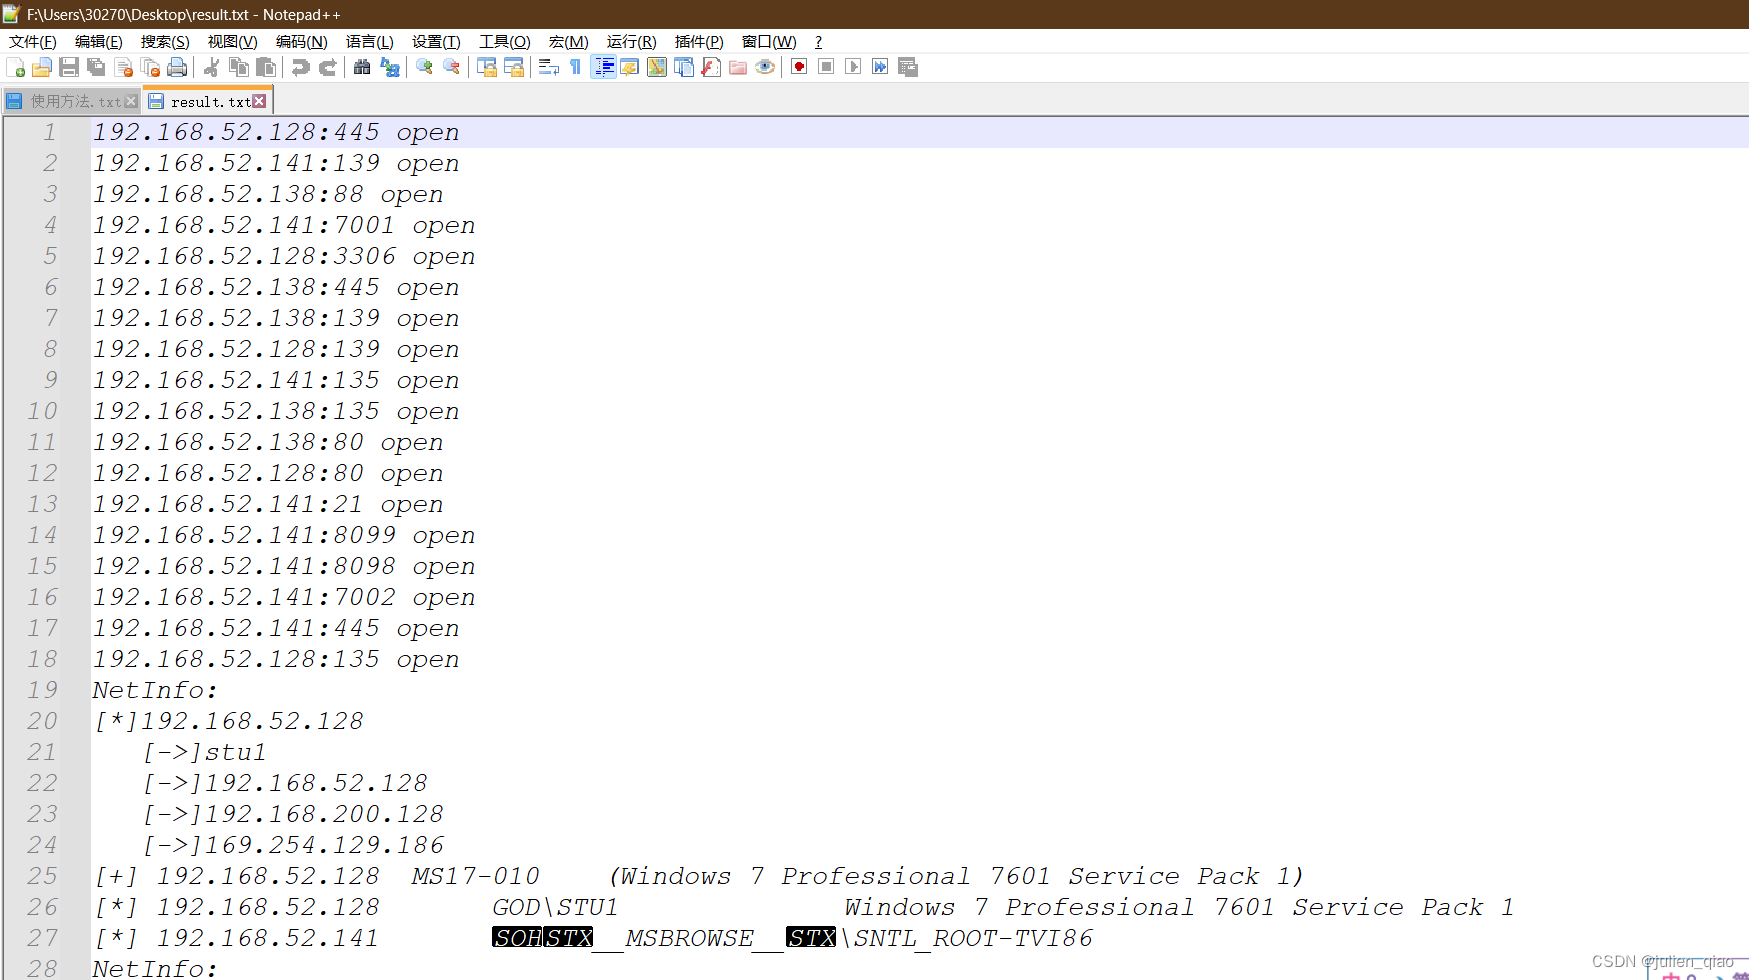Start macro recording with the red record button

click(x=799, y=67)
